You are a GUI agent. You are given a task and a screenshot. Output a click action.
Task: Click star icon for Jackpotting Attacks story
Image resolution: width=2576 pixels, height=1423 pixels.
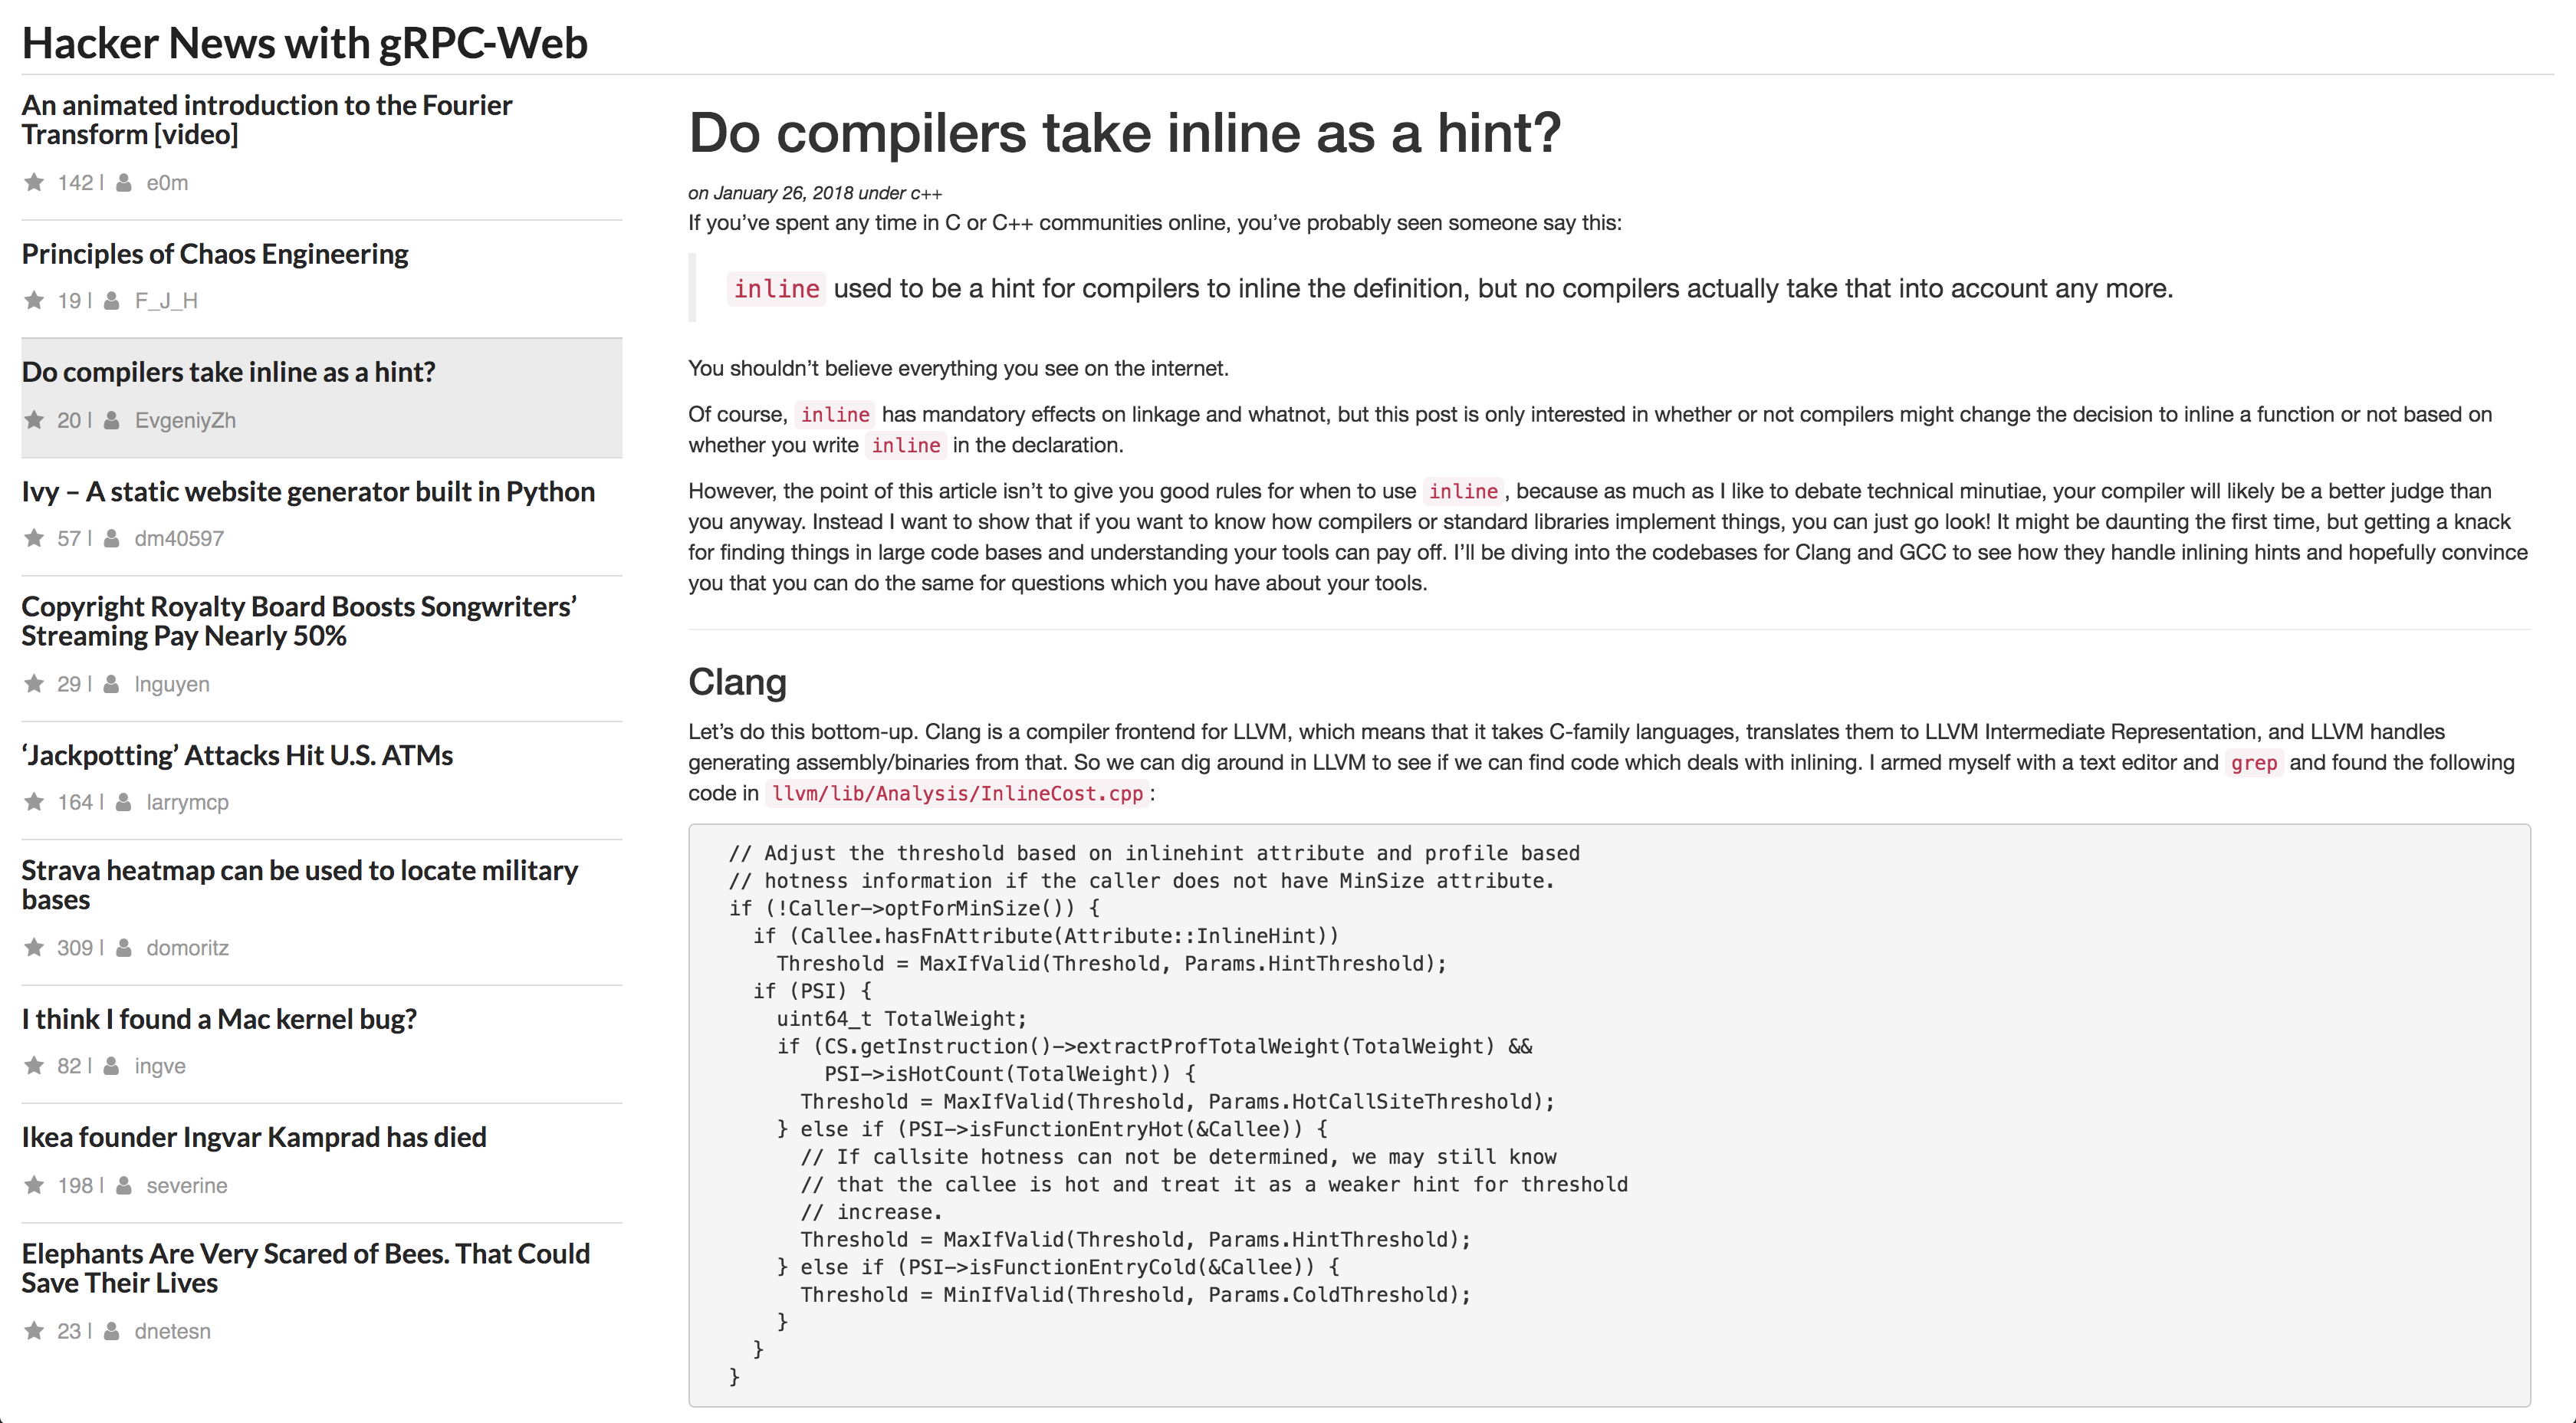(34, 802)
